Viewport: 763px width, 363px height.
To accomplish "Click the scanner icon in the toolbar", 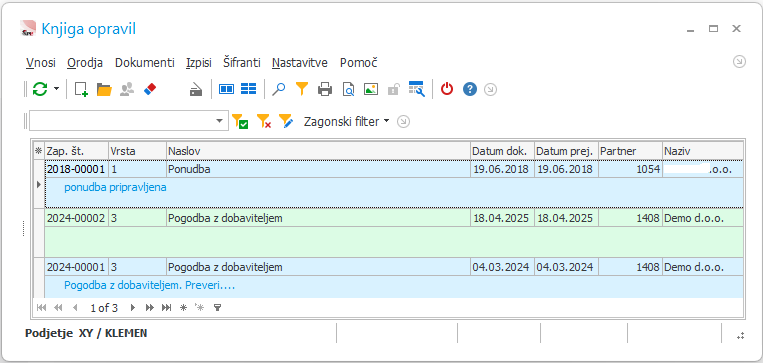I will [196, 90].
